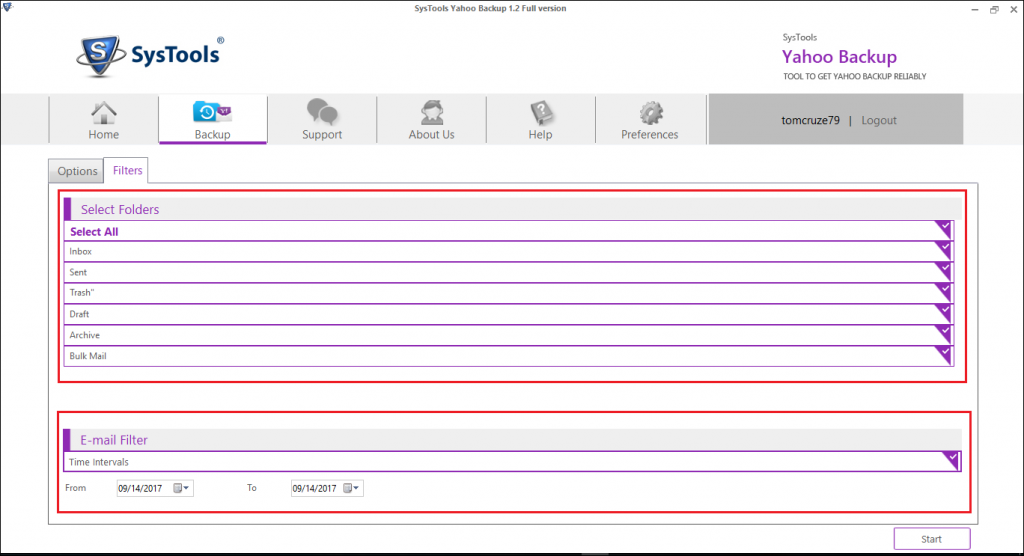This screenshot has width=1024, height=556.
Task: Click the E-mail Filter heading
Action: coord(114,440)
